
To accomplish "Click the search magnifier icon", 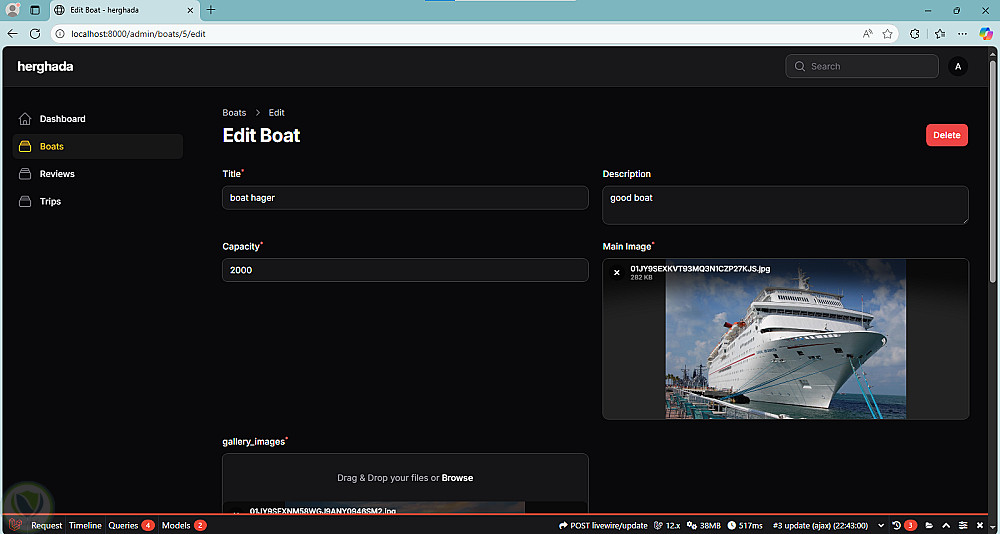I will (x=800, y=66).
